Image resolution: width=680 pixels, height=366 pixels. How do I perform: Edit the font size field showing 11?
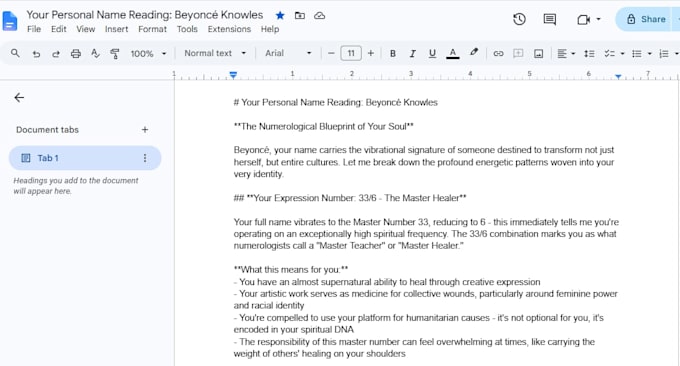(351, 53)
